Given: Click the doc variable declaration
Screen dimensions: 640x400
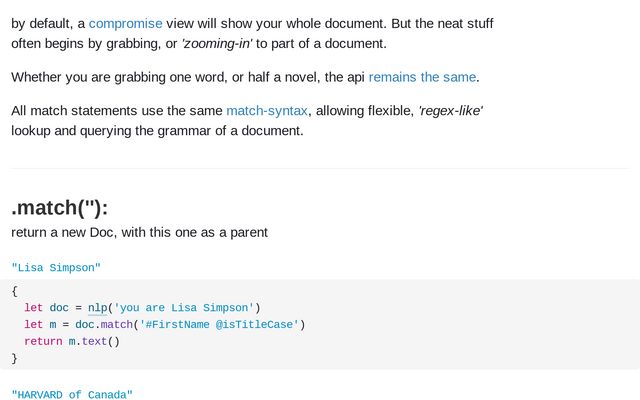Looking at the screenshot, I should (59, 307).
